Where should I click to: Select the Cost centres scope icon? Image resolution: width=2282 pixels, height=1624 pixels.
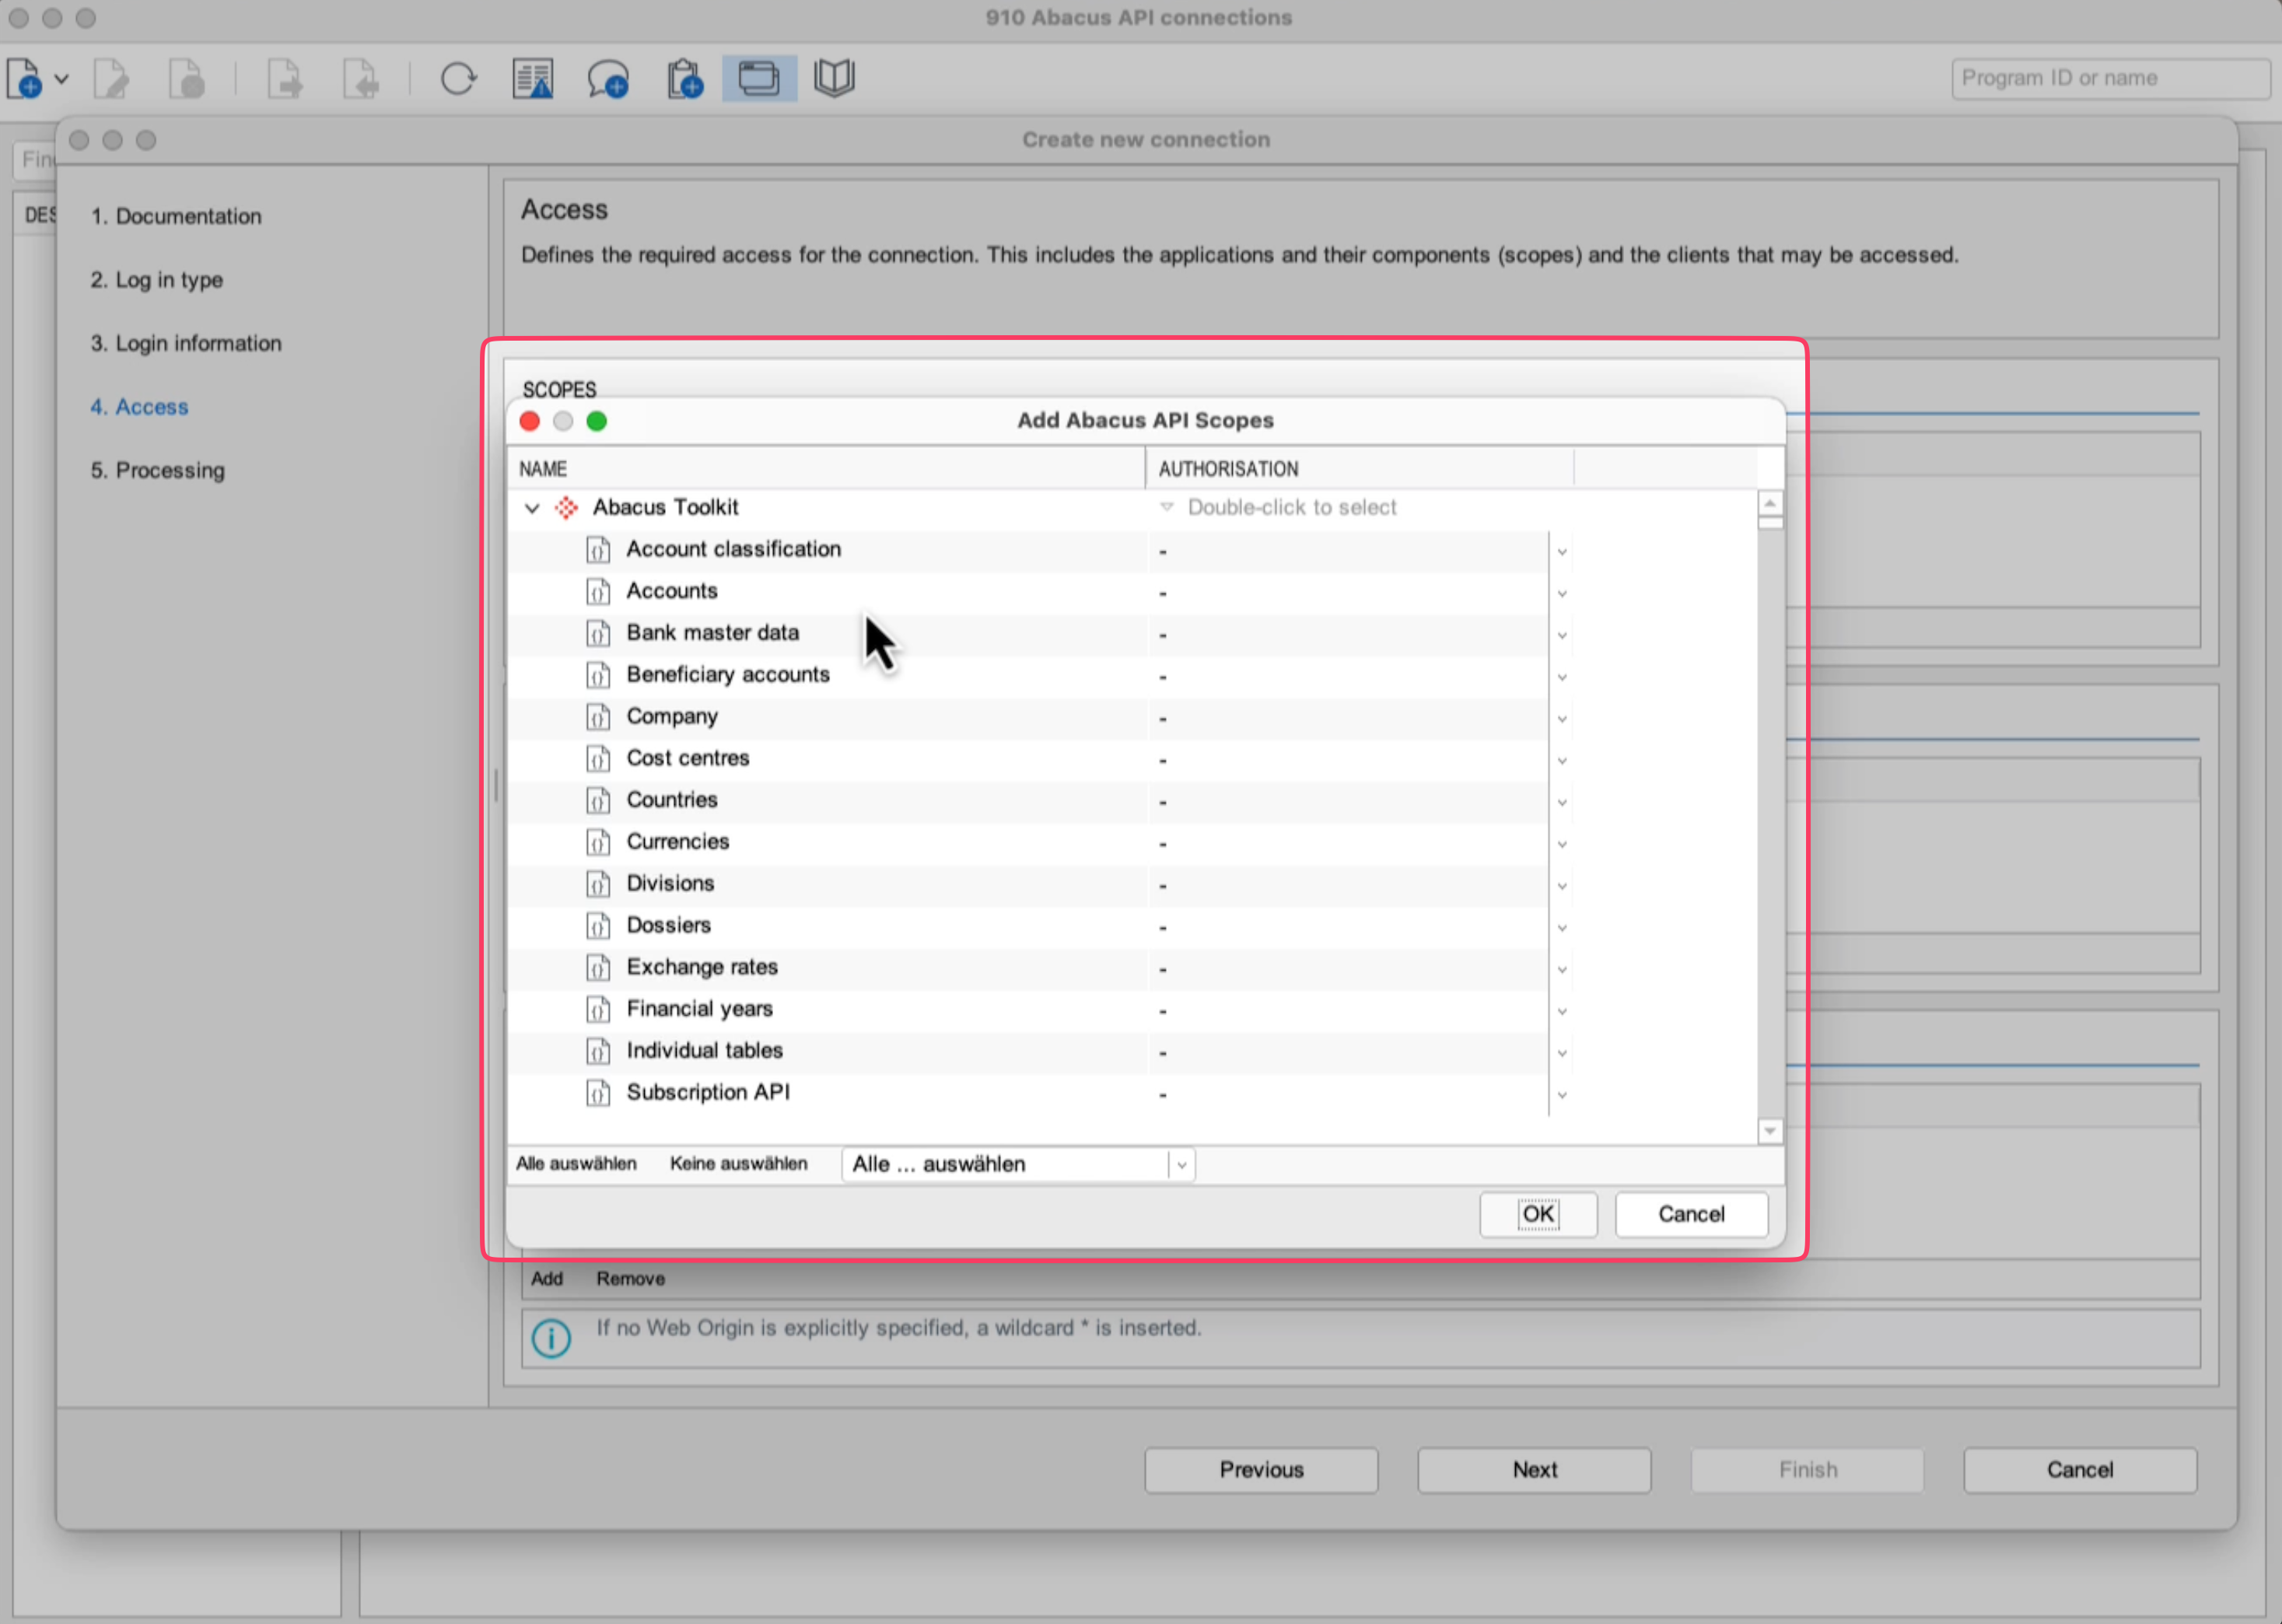(598, 759)
